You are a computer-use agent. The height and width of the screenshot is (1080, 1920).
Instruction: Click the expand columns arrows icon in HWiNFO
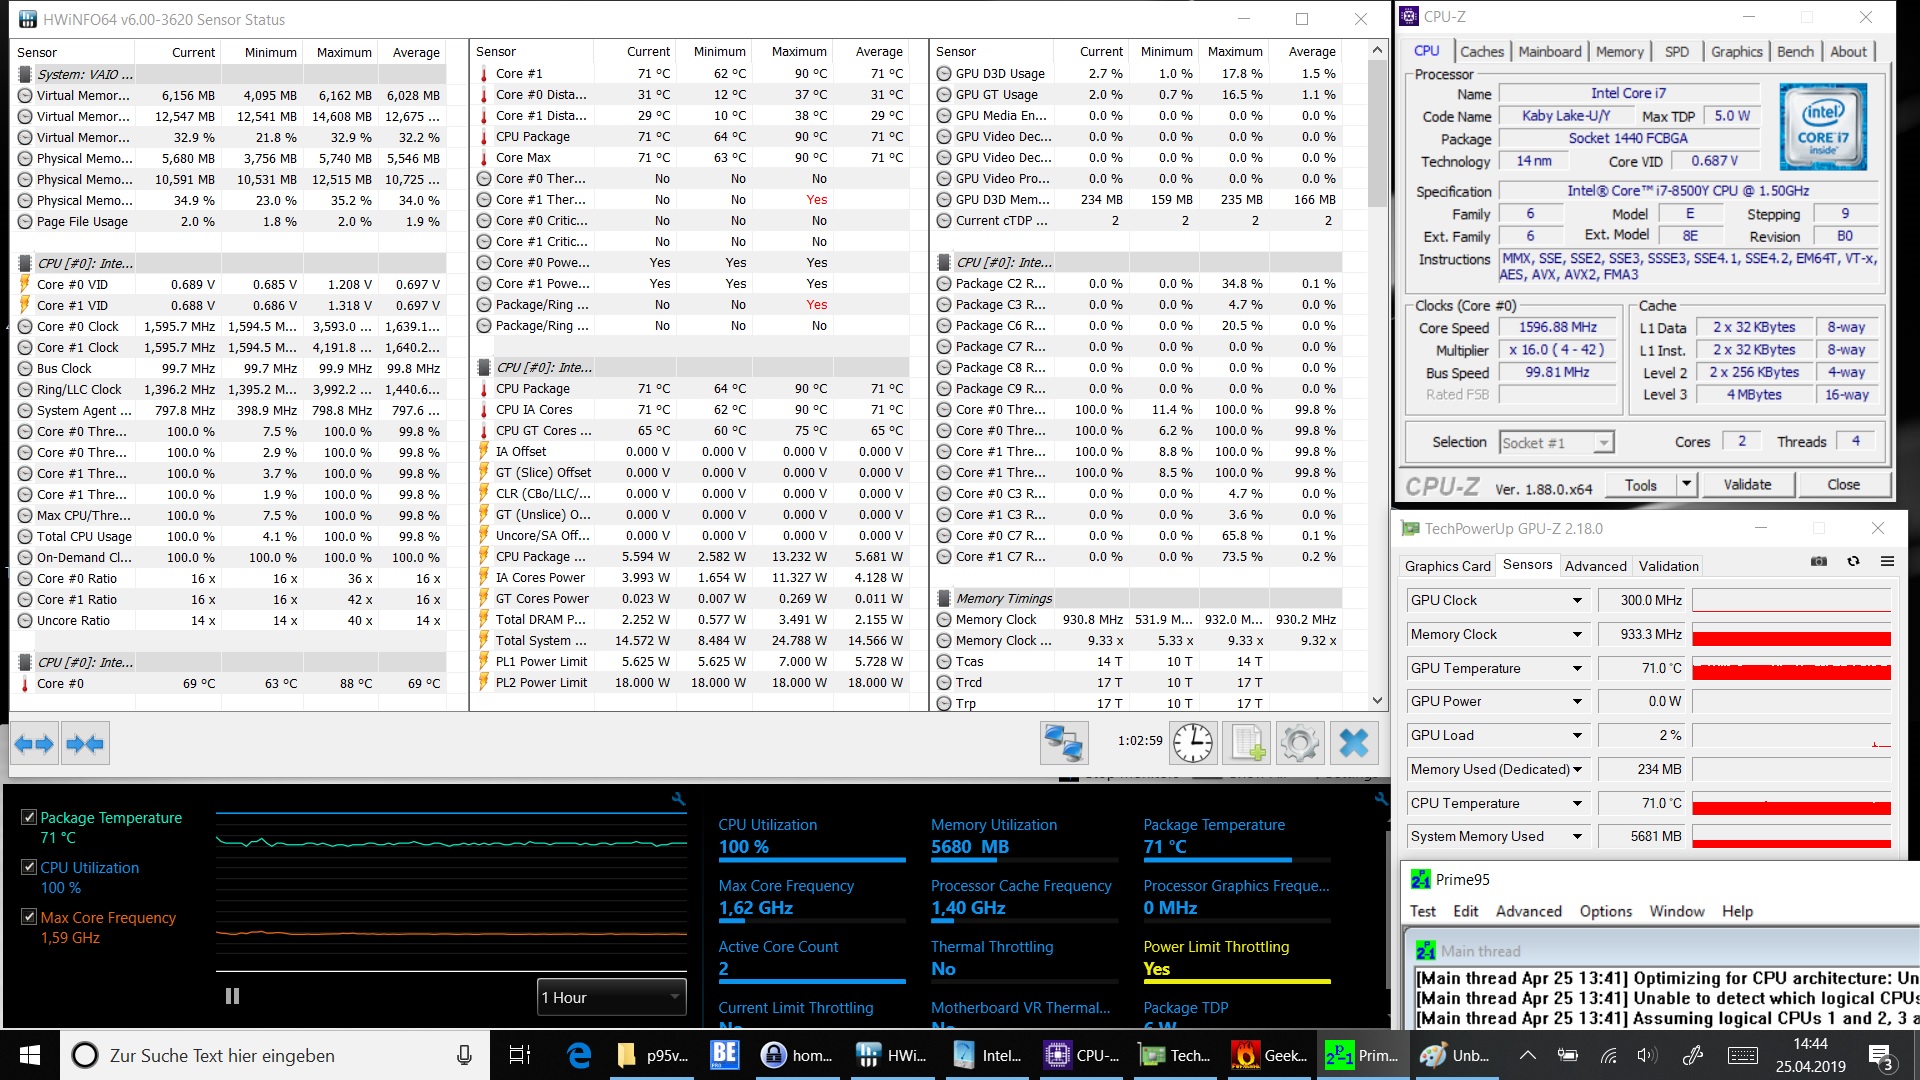tap(34, 744)
